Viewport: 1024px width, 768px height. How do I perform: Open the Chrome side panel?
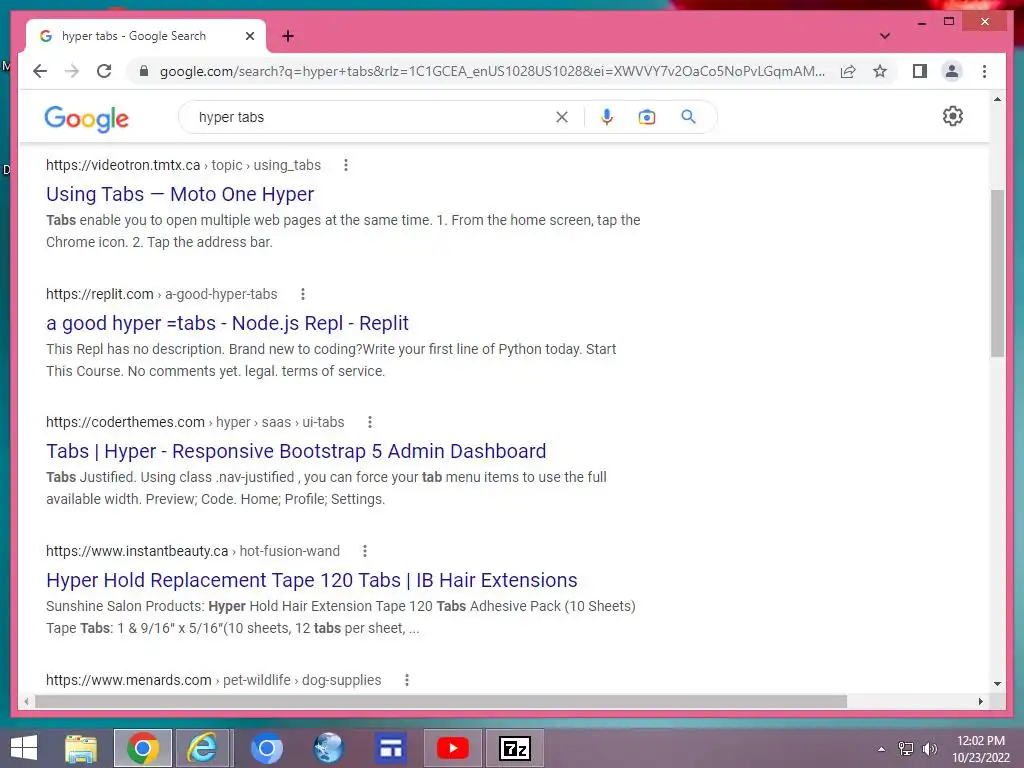tap(920, 71)
